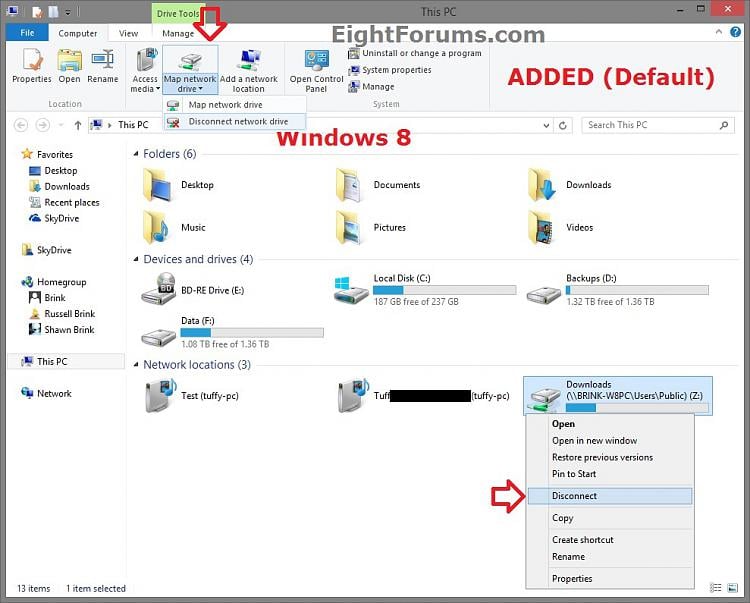Select Network in the navigation pane
Viewport: 750px width, 603px height.
point(46,394)
